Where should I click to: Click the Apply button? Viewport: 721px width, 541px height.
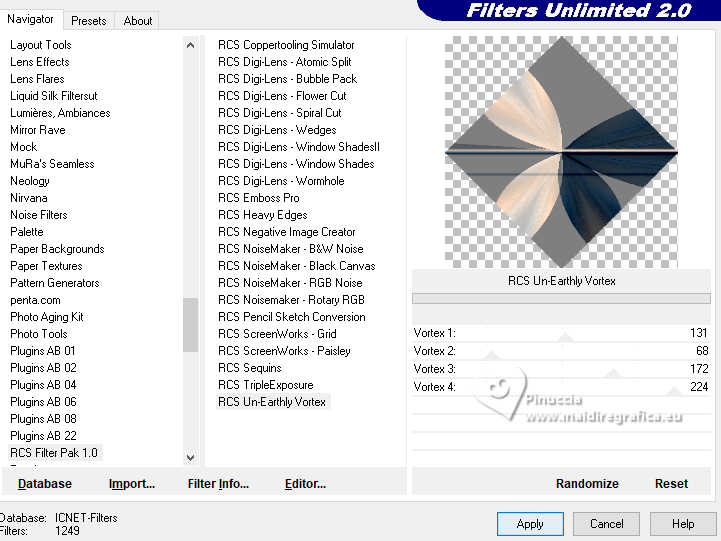tap(530, 524)
